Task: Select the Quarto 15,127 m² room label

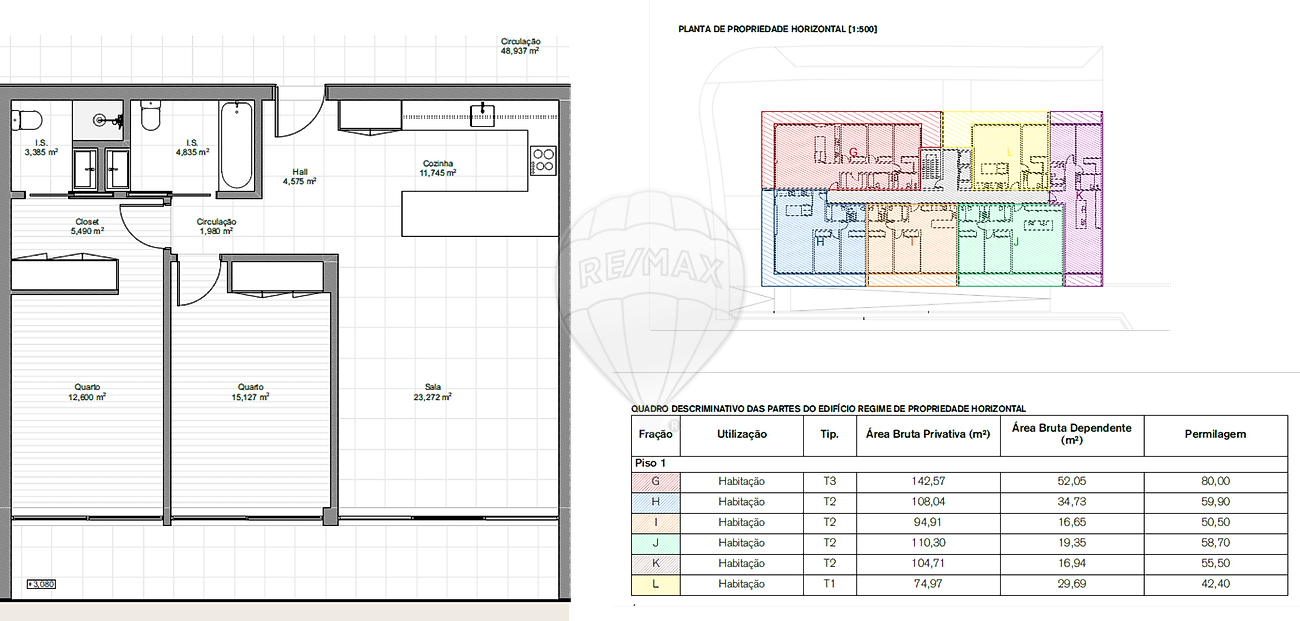Action: (250, 392)
